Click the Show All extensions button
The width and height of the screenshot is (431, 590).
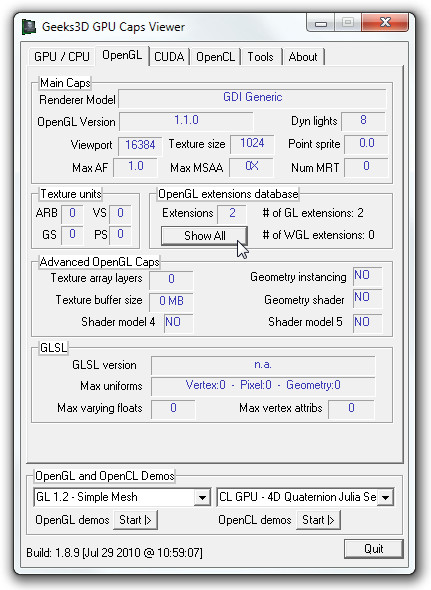tap(204, 236)
